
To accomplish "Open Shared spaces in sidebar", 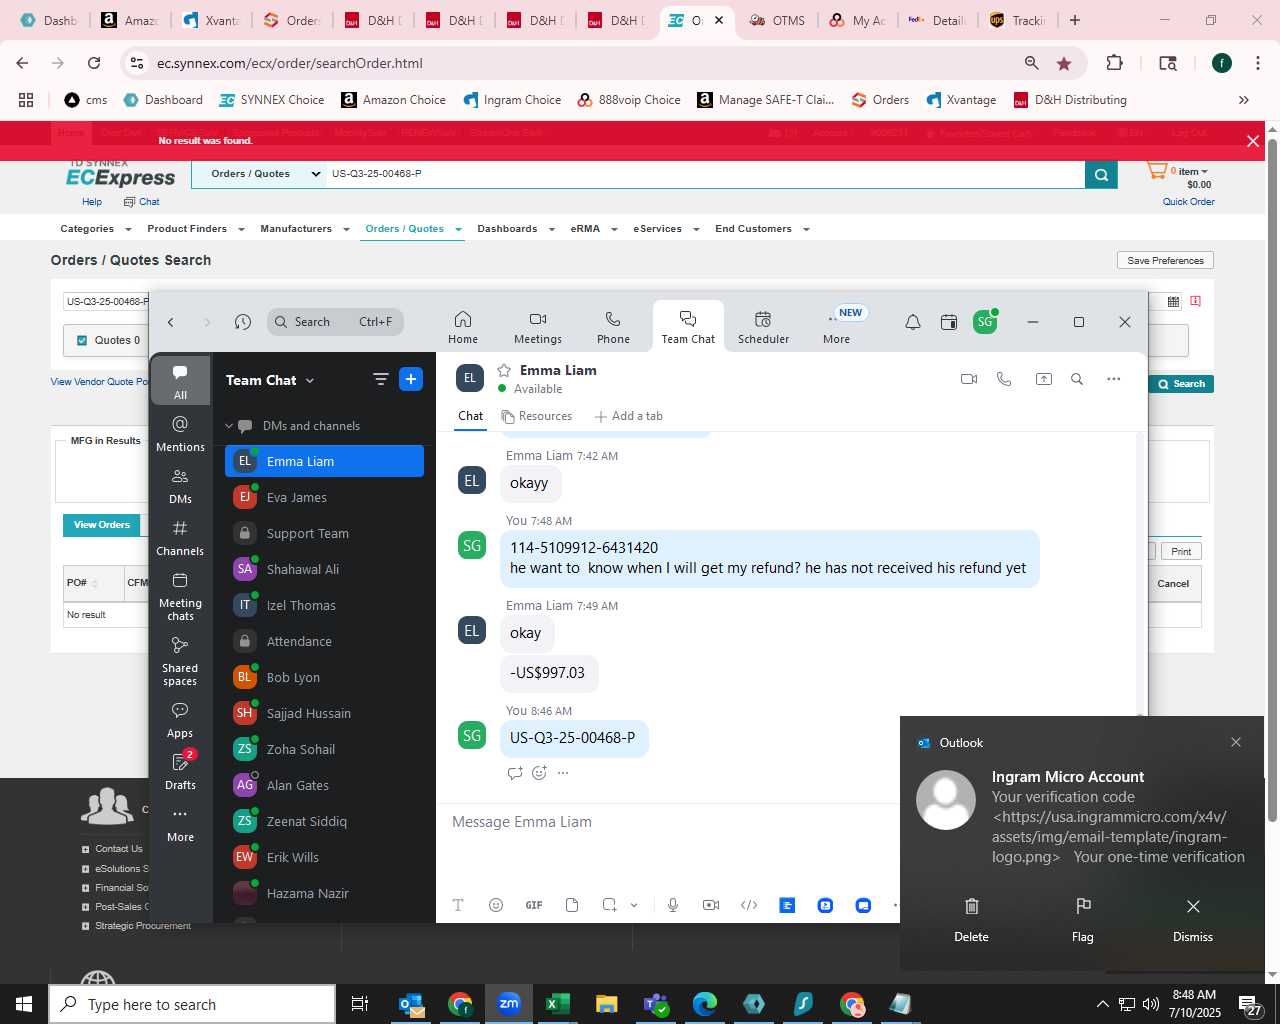I will click(x=180, y=661).
